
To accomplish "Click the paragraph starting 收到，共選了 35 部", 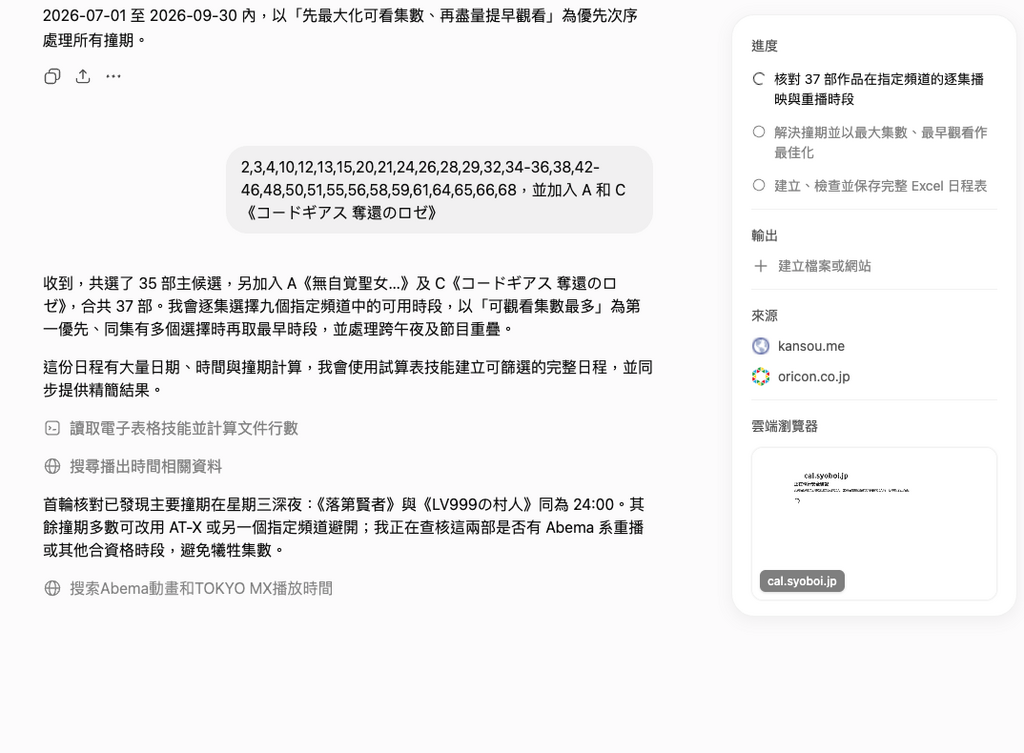I will 342,306.
